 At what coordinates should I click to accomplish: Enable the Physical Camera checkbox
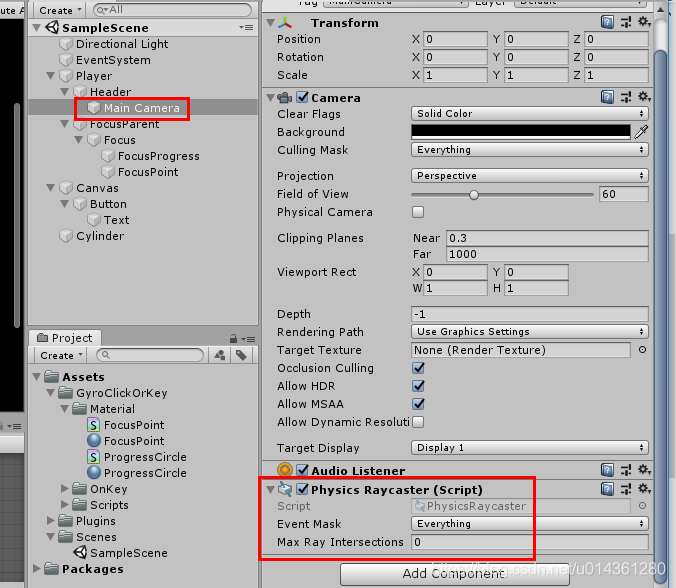418,212
